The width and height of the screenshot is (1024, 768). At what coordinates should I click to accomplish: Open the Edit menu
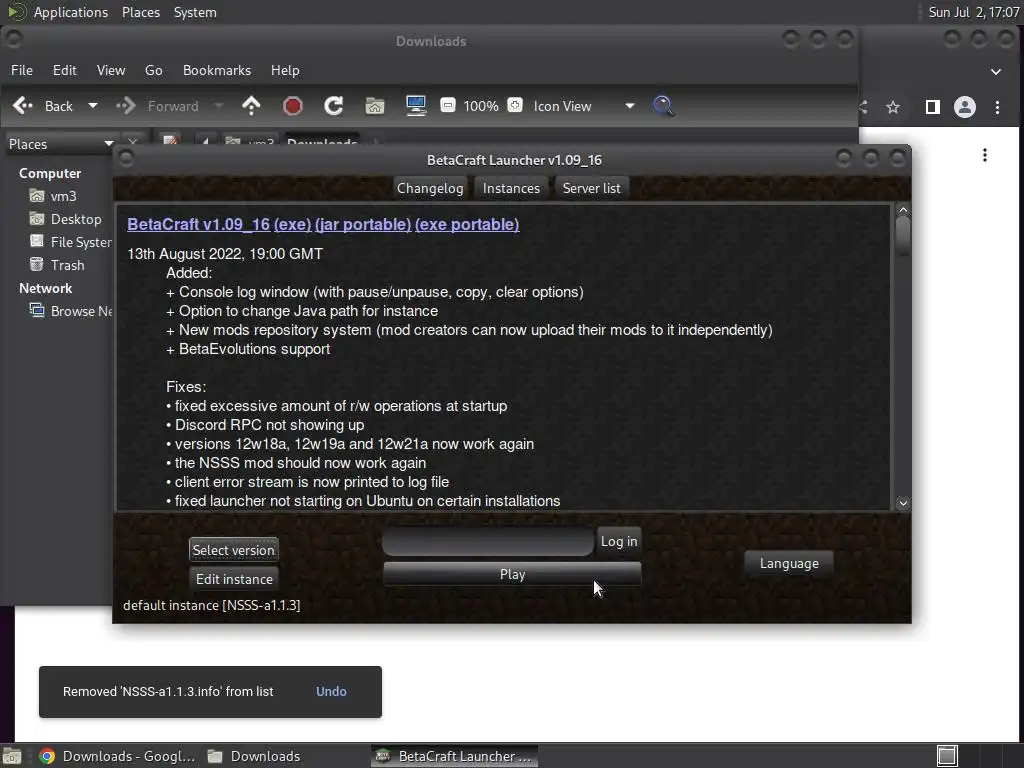coord(65,70)
